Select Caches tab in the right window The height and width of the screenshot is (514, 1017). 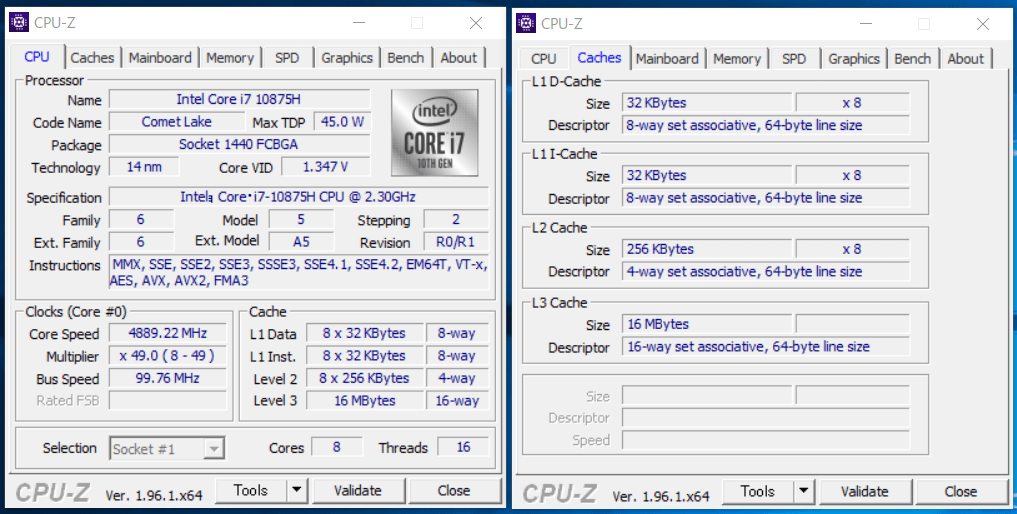(599, 57)
